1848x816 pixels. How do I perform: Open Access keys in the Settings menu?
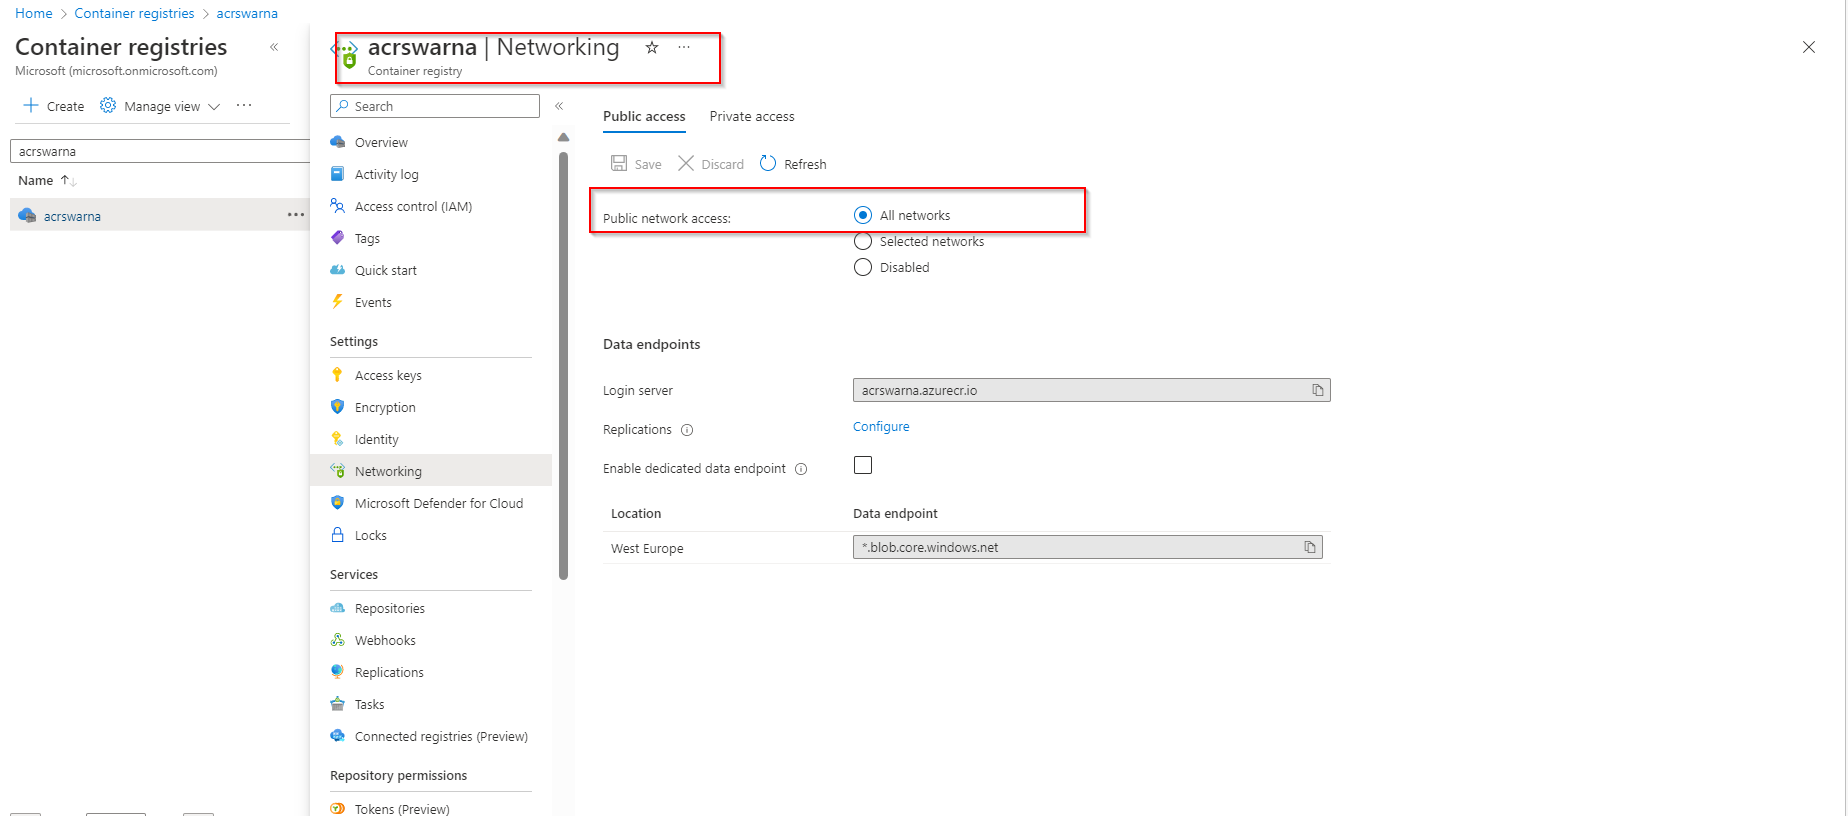[388, 376]
